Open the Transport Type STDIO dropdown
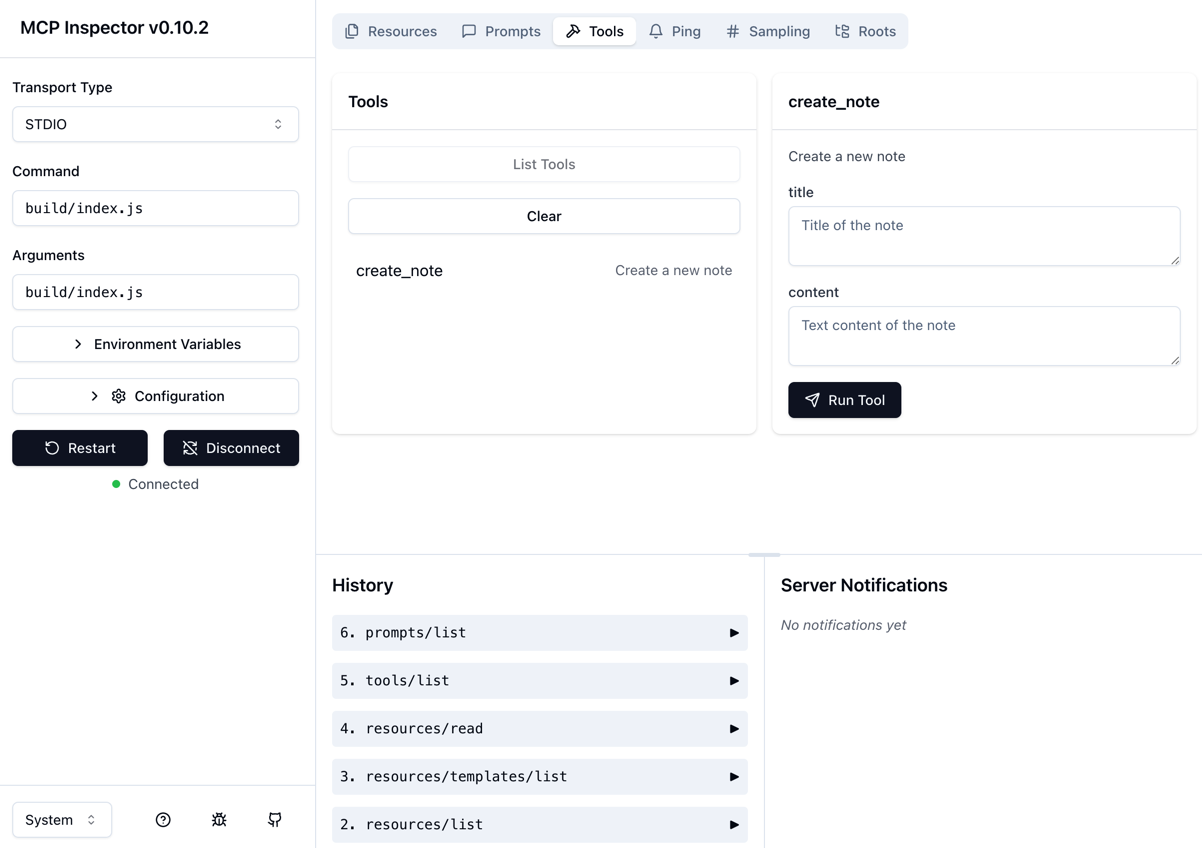 tap(155, 124)
